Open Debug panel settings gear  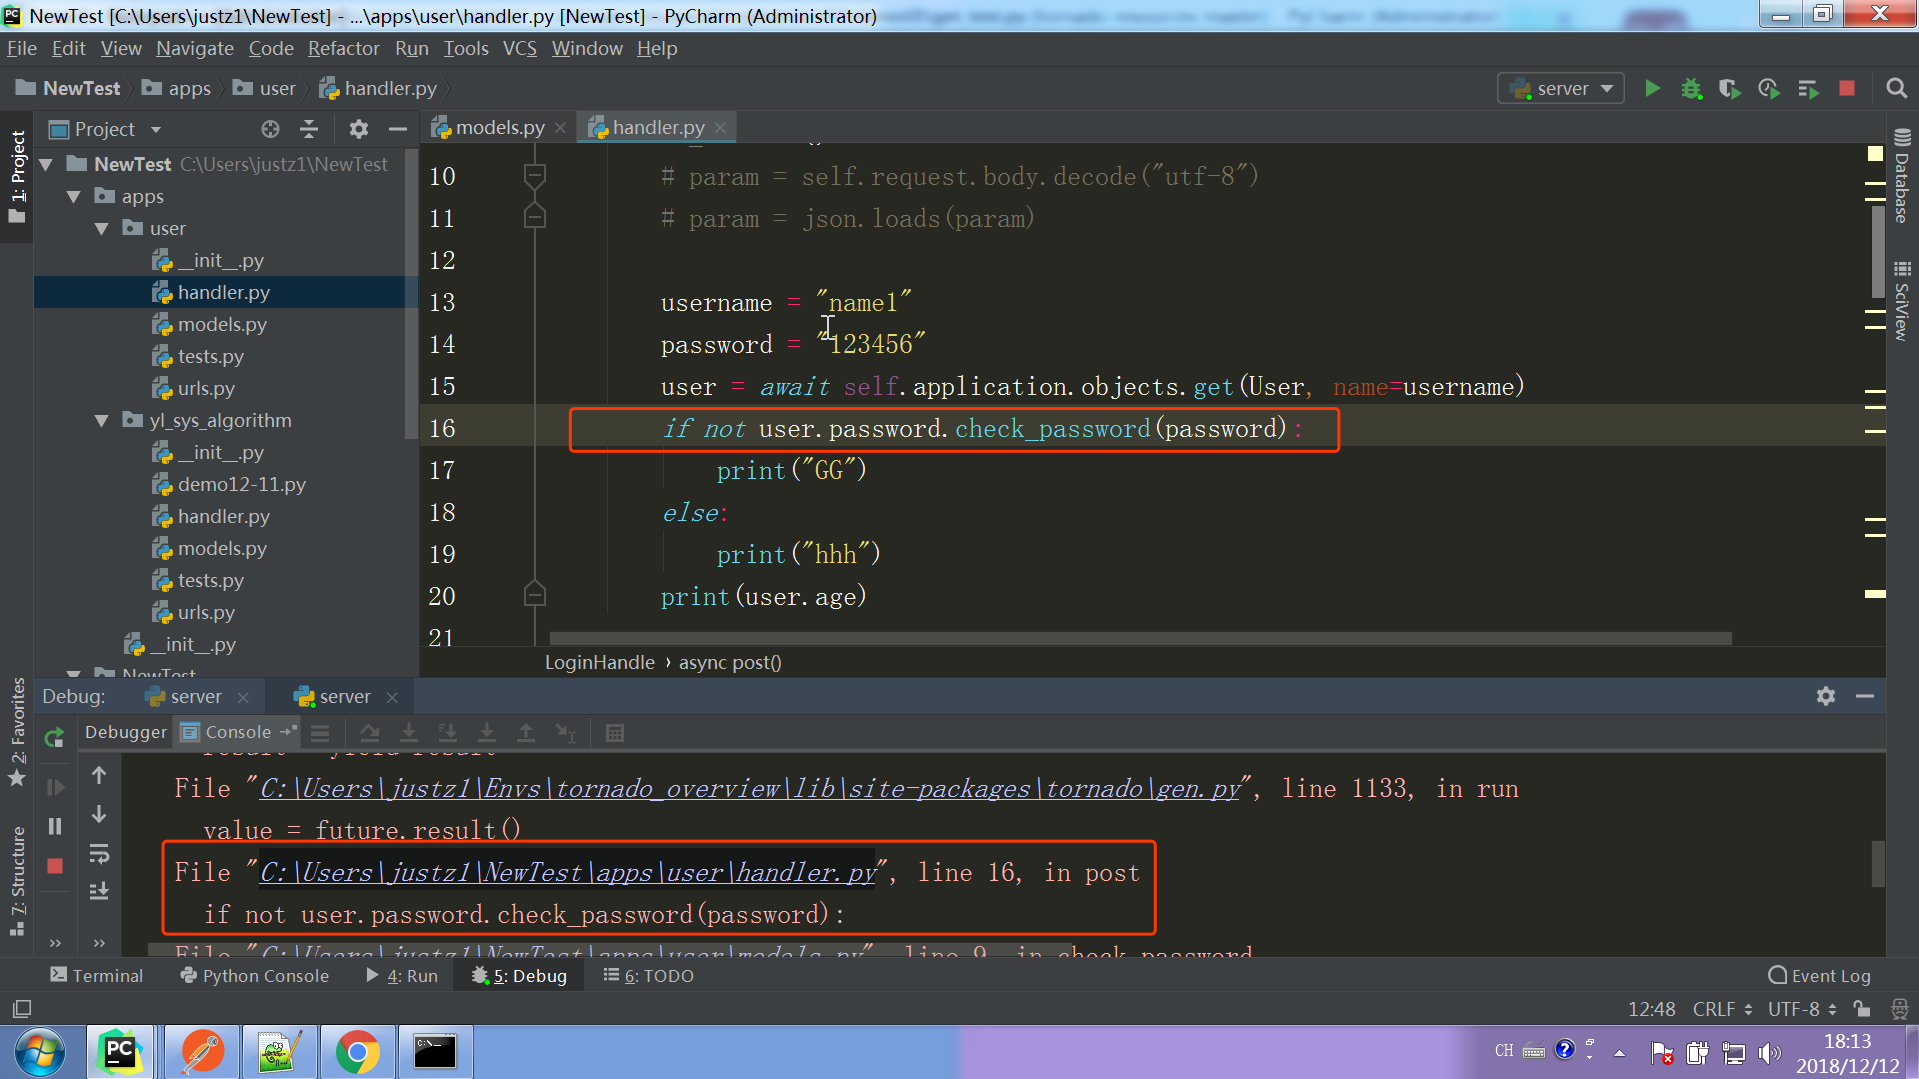click(x=1826, y=696)
